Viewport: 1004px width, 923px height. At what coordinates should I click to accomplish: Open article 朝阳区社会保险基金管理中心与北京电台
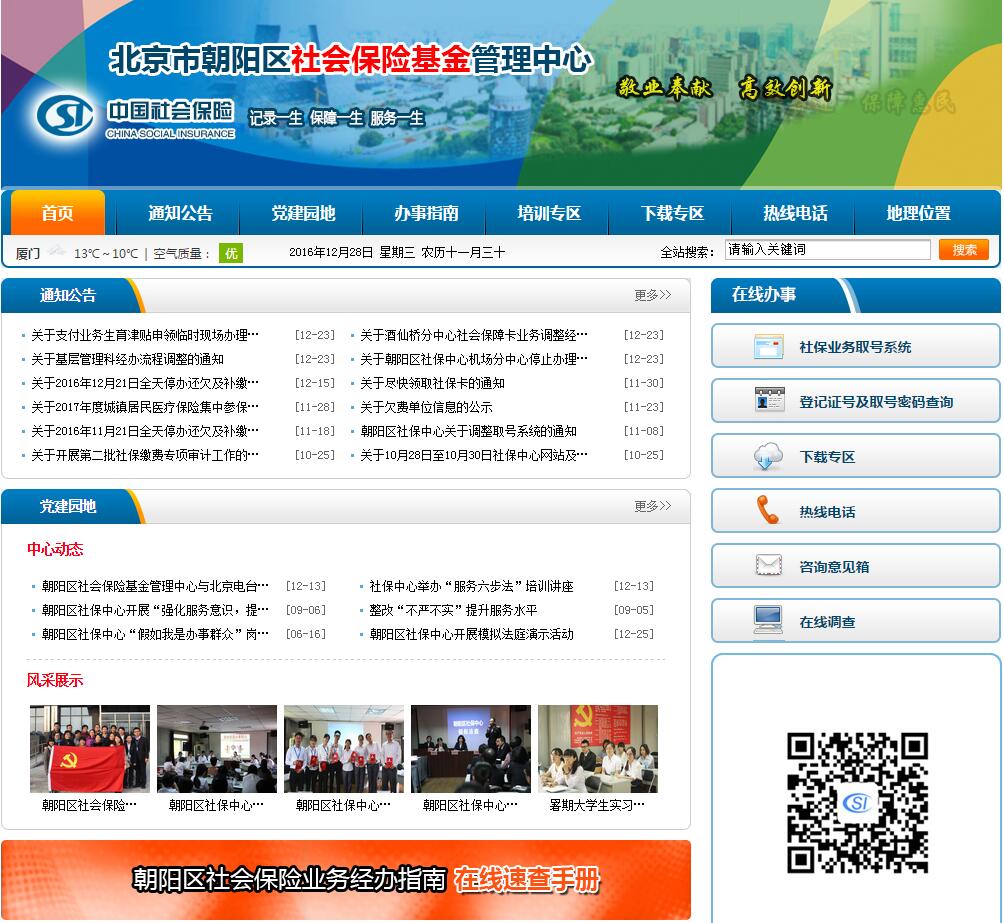pyautogui.click(x=156, y=586)
